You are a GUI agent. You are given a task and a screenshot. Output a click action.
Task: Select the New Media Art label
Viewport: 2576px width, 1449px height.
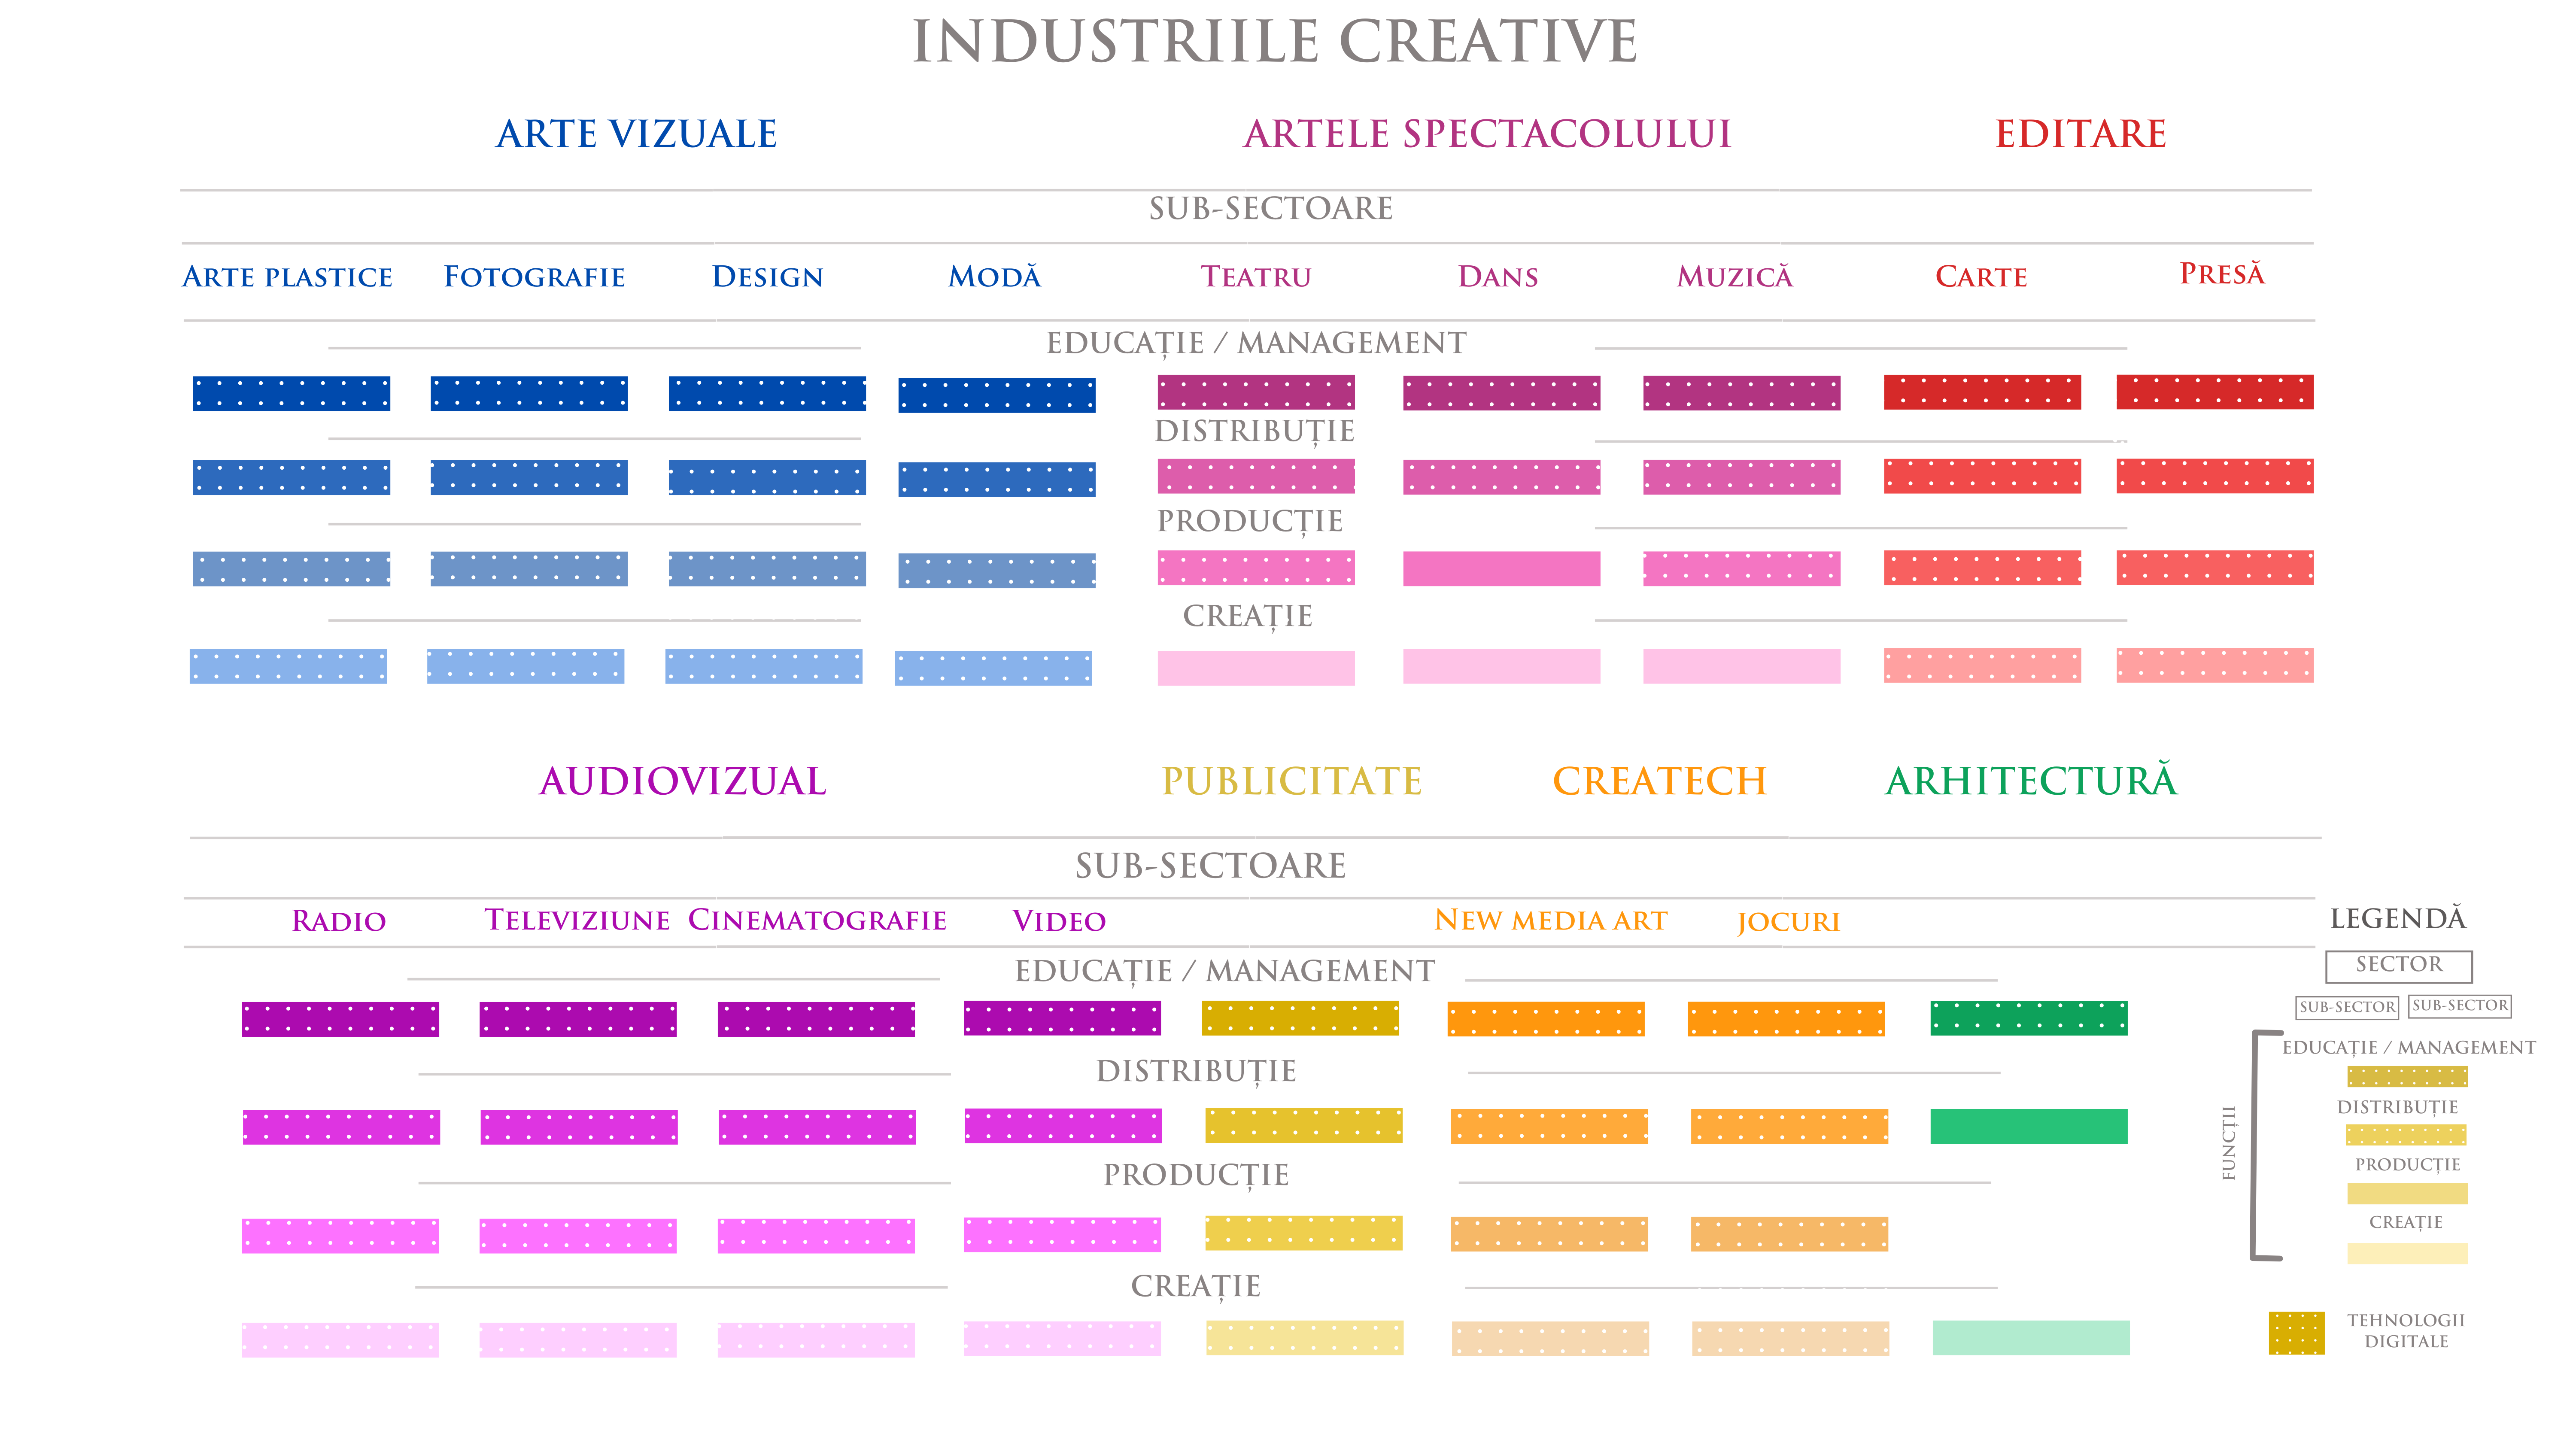1550,920
